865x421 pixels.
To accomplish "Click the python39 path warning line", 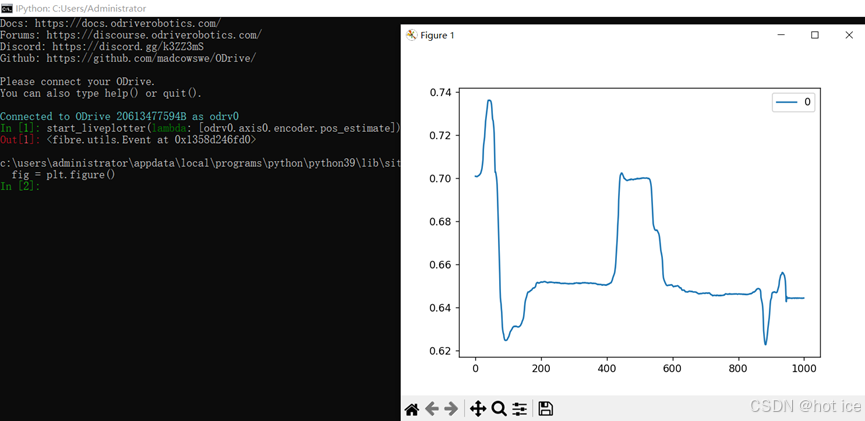I will (200, 163).
